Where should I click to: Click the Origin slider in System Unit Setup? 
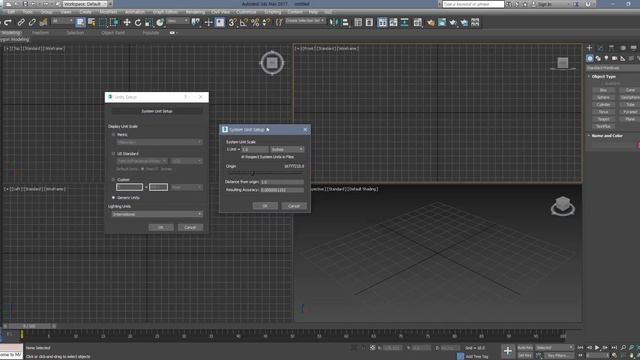click(253, 173)
